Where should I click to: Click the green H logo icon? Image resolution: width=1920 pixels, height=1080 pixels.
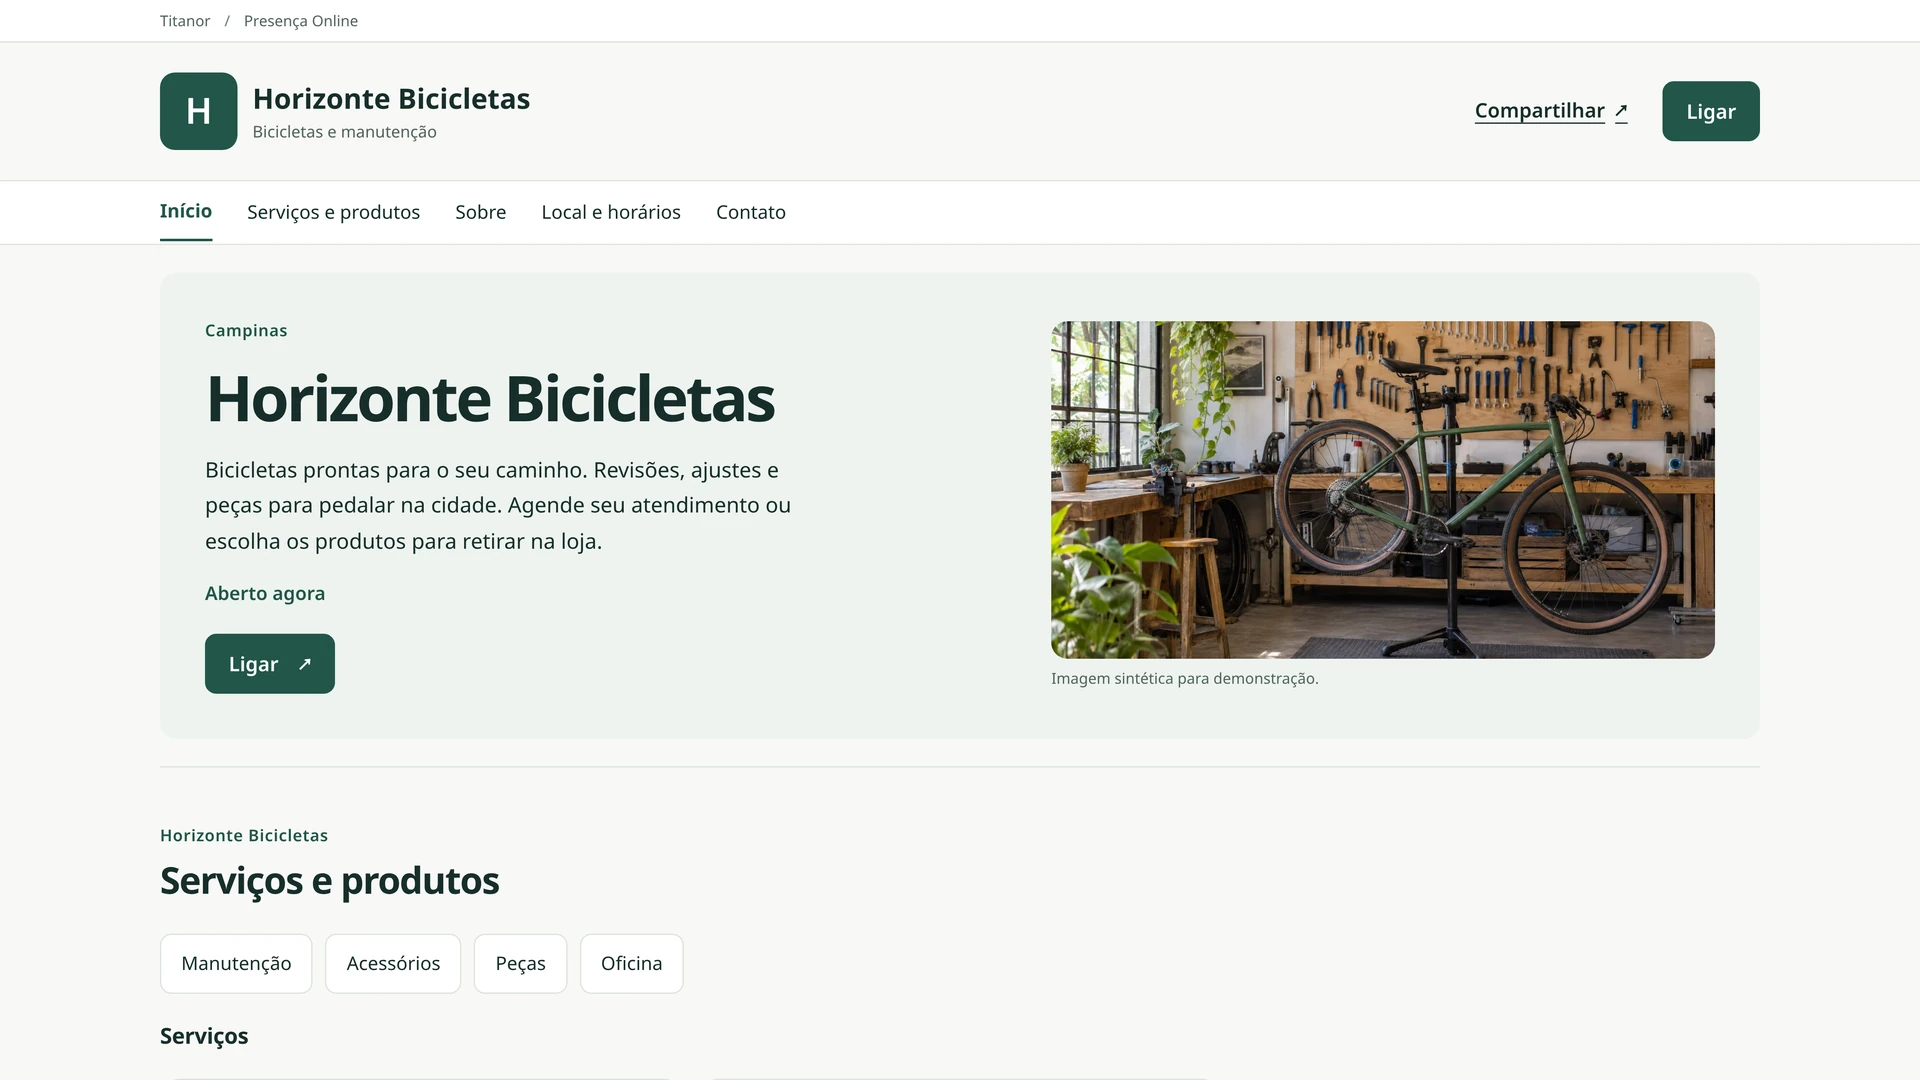click(x=198, y=111)
